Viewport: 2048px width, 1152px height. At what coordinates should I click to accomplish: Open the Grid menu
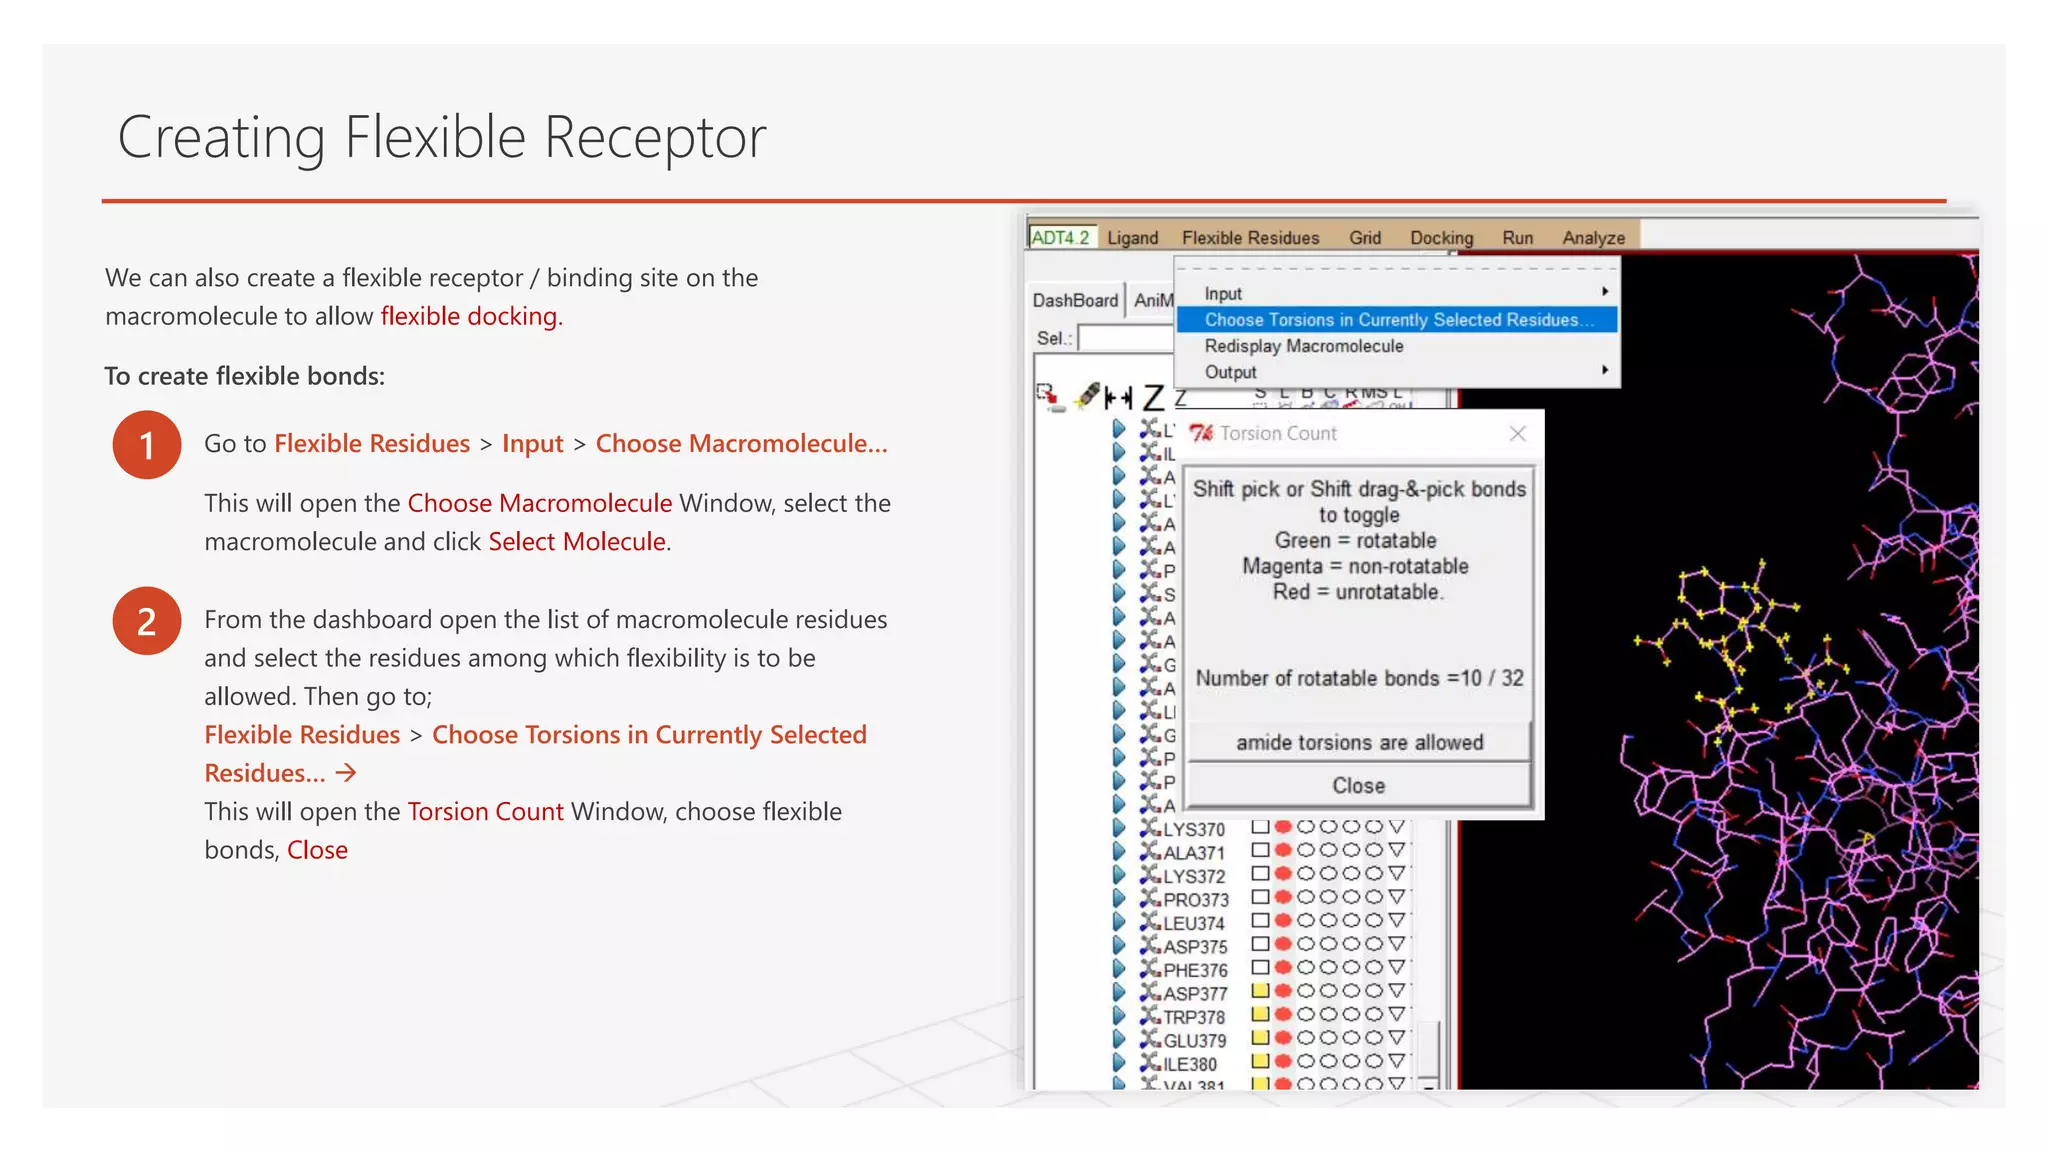click(x=1364, y=238)
